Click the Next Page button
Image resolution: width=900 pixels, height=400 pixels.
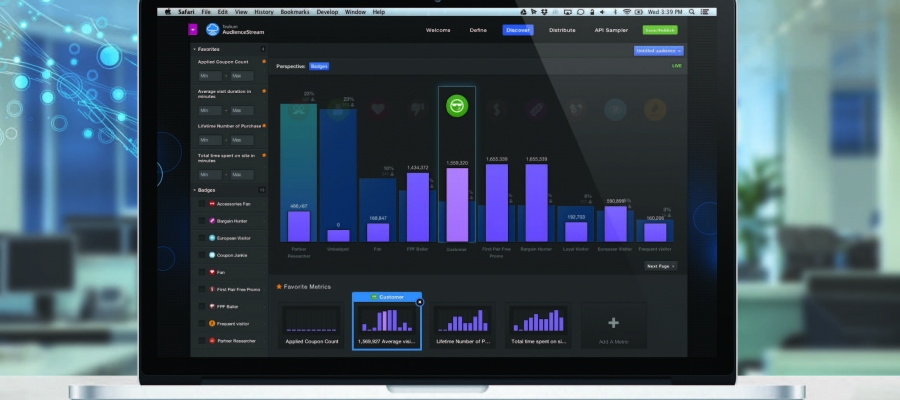[661, 266]
